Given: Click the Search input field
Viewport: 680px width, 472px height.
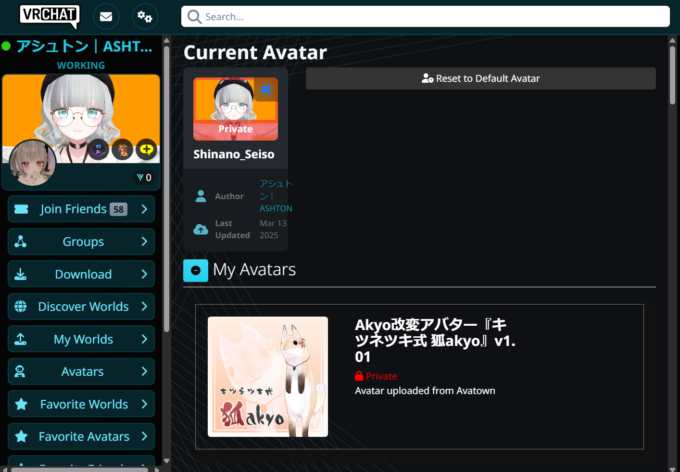Looking at the screenshot, I should click(425, 17).
